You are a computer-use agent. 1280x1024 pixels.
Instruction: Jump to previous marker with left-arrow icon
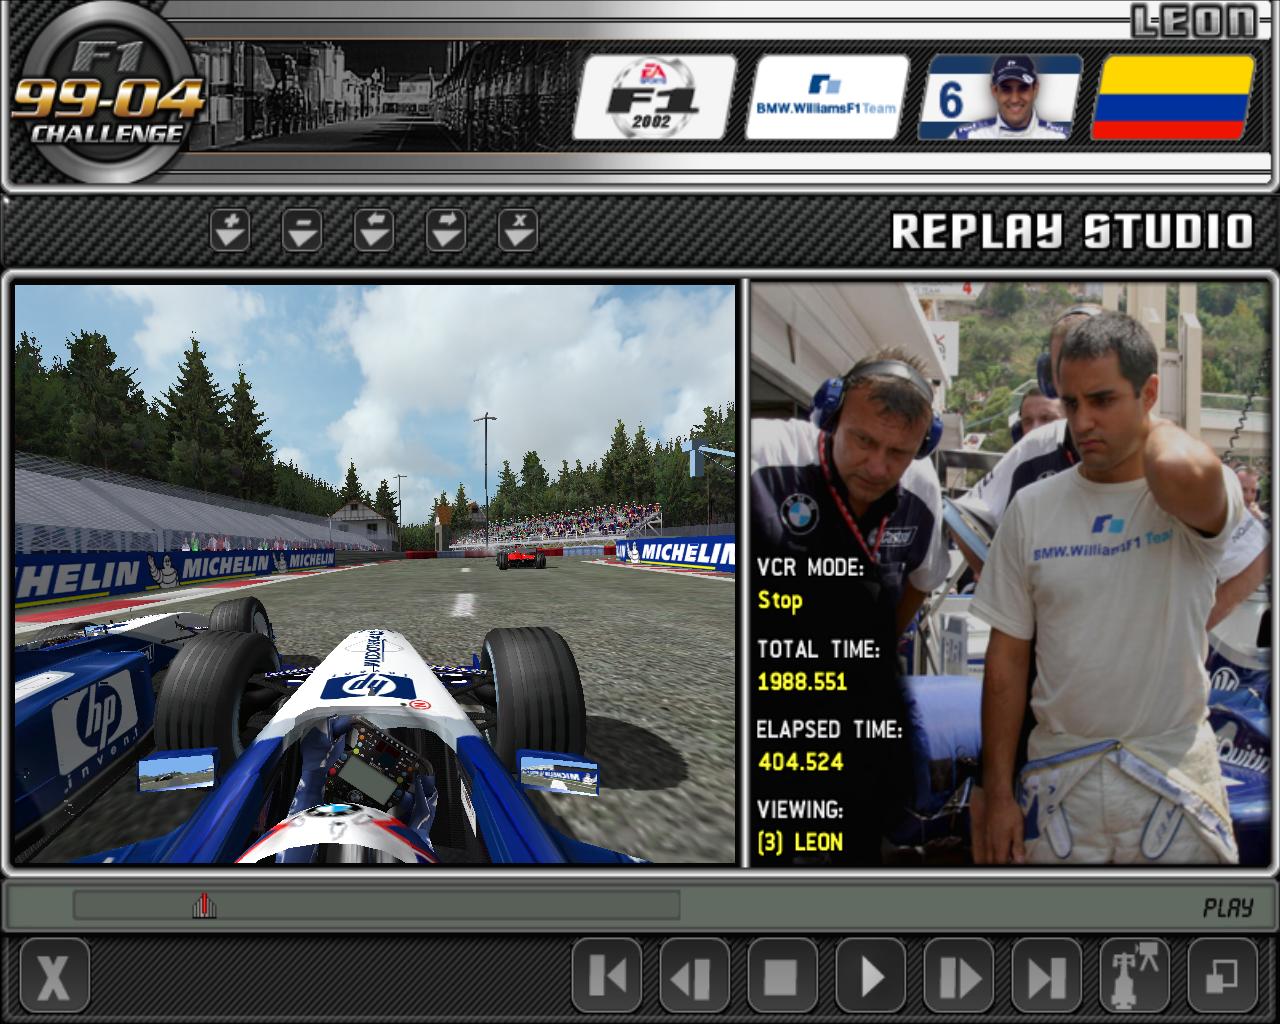tap(374, 230)
